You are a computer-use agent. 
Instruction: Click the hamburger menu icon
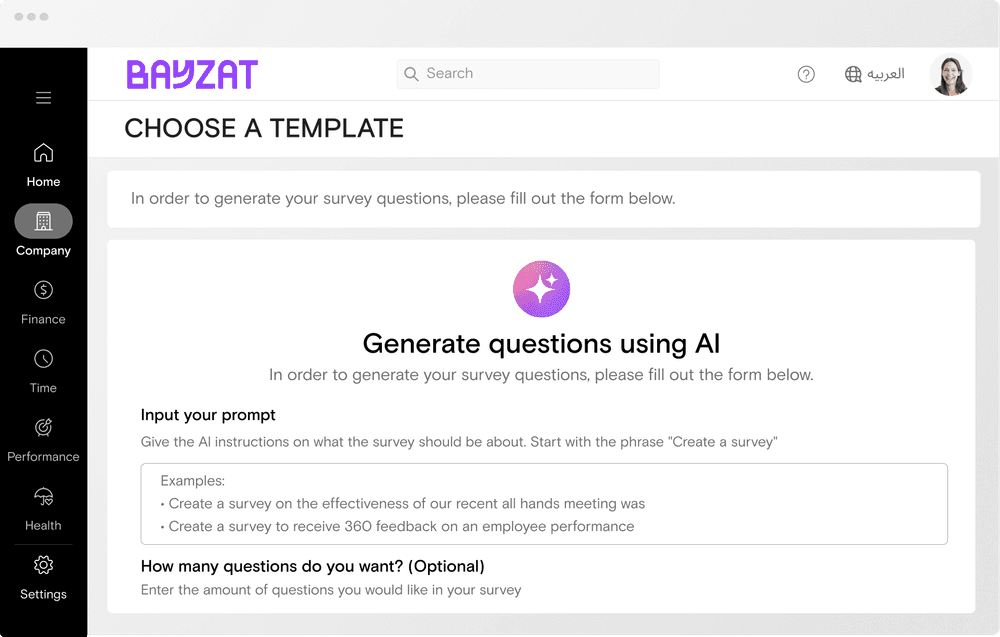(43, 98)
